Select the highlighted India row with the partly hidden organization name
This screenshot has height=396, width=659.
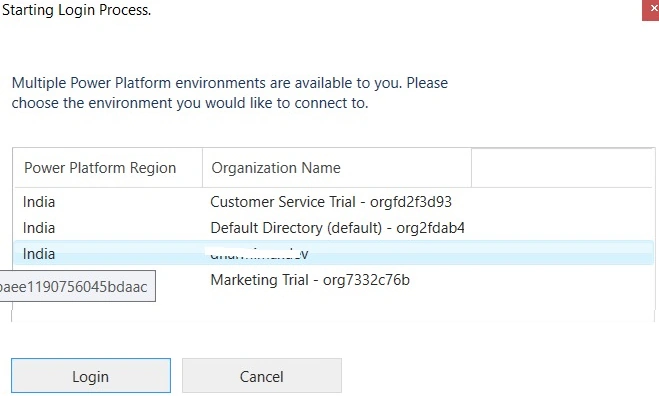(333, 253)
